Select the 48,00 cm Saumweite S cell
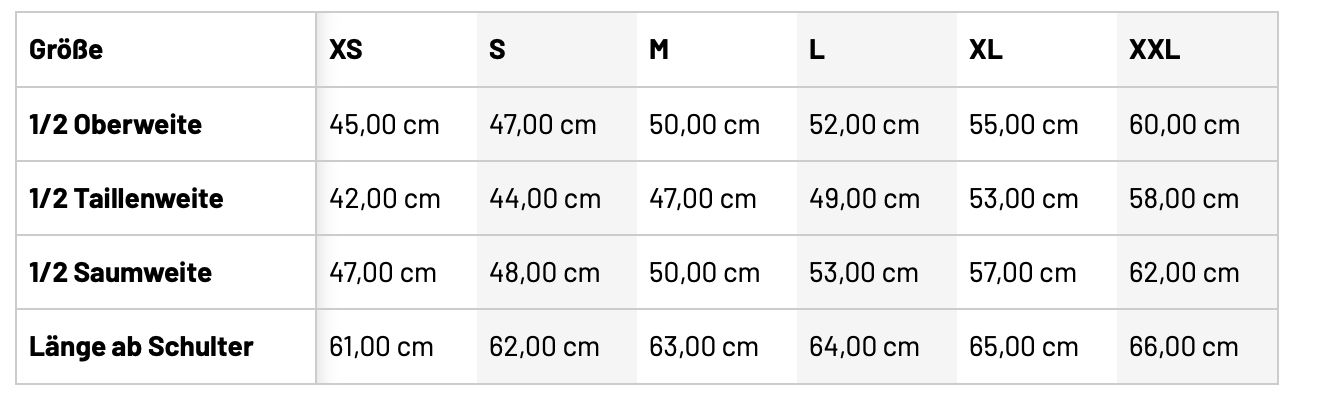This screenshot has width=1330, height=408. point(544,272)
